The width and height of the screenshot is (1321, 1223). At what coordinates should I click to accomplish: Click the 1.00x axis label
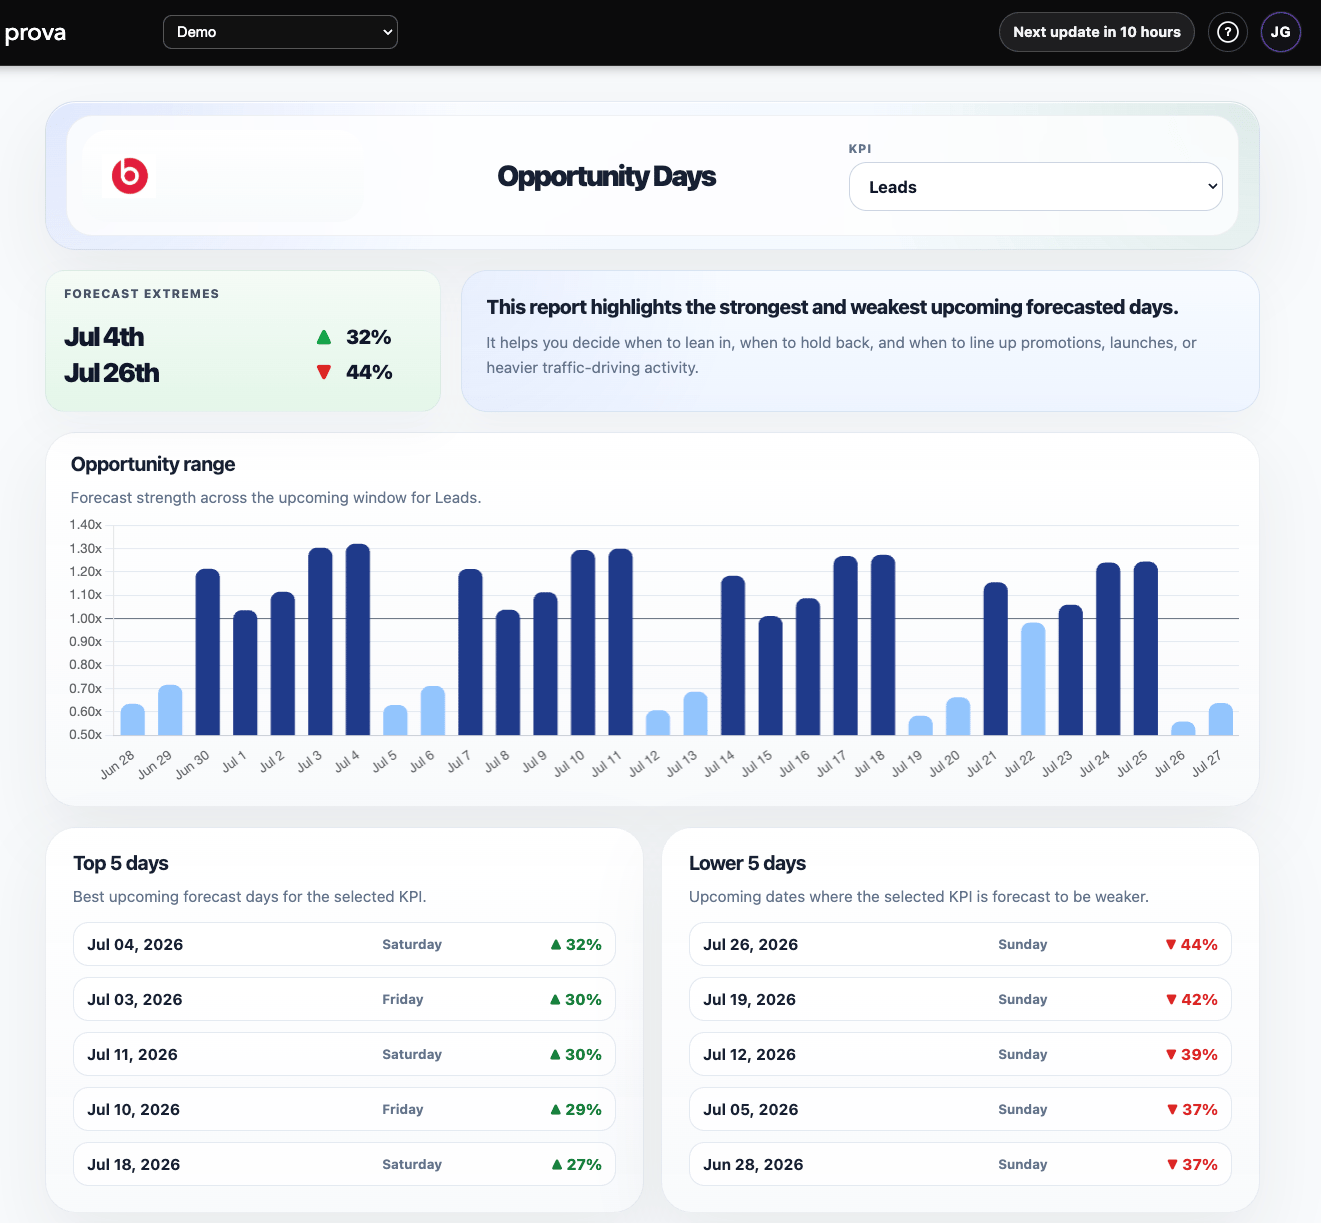click(x=85, y=618)
